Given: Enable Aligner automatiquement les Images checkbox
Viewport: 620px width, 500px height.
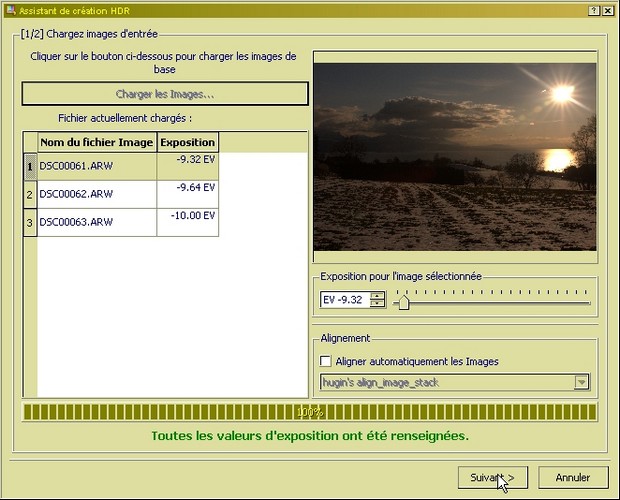Looking at the screenshot, I should click(x=325, y=361).
